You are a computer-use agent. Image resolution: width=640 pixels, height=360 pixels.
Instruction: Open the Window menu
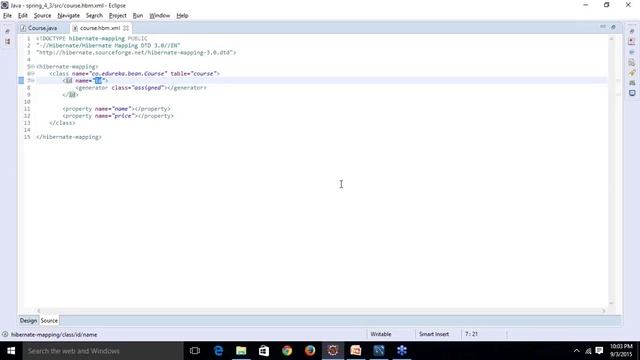pos(160,16)
